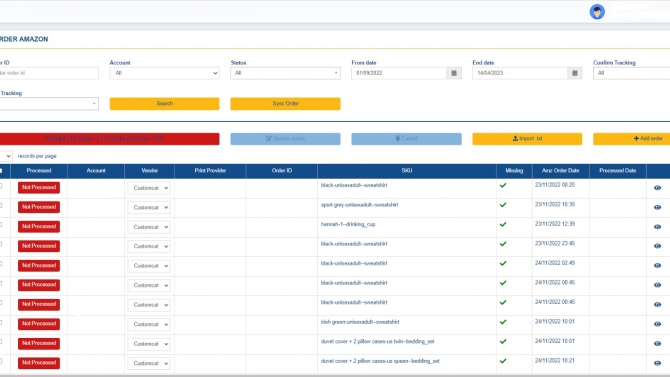Click the End date field 14/04/2023
Viewport: 670px width, 377px height.
pyautogui.click(x=520, y=73)
